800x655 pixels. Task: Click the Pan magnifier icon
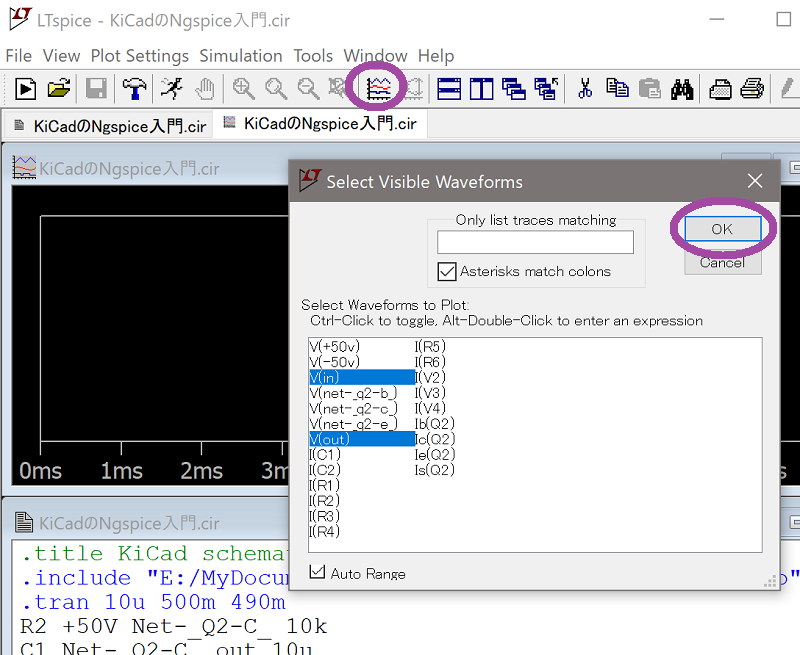pyautogui.click(x=276, y=89)
